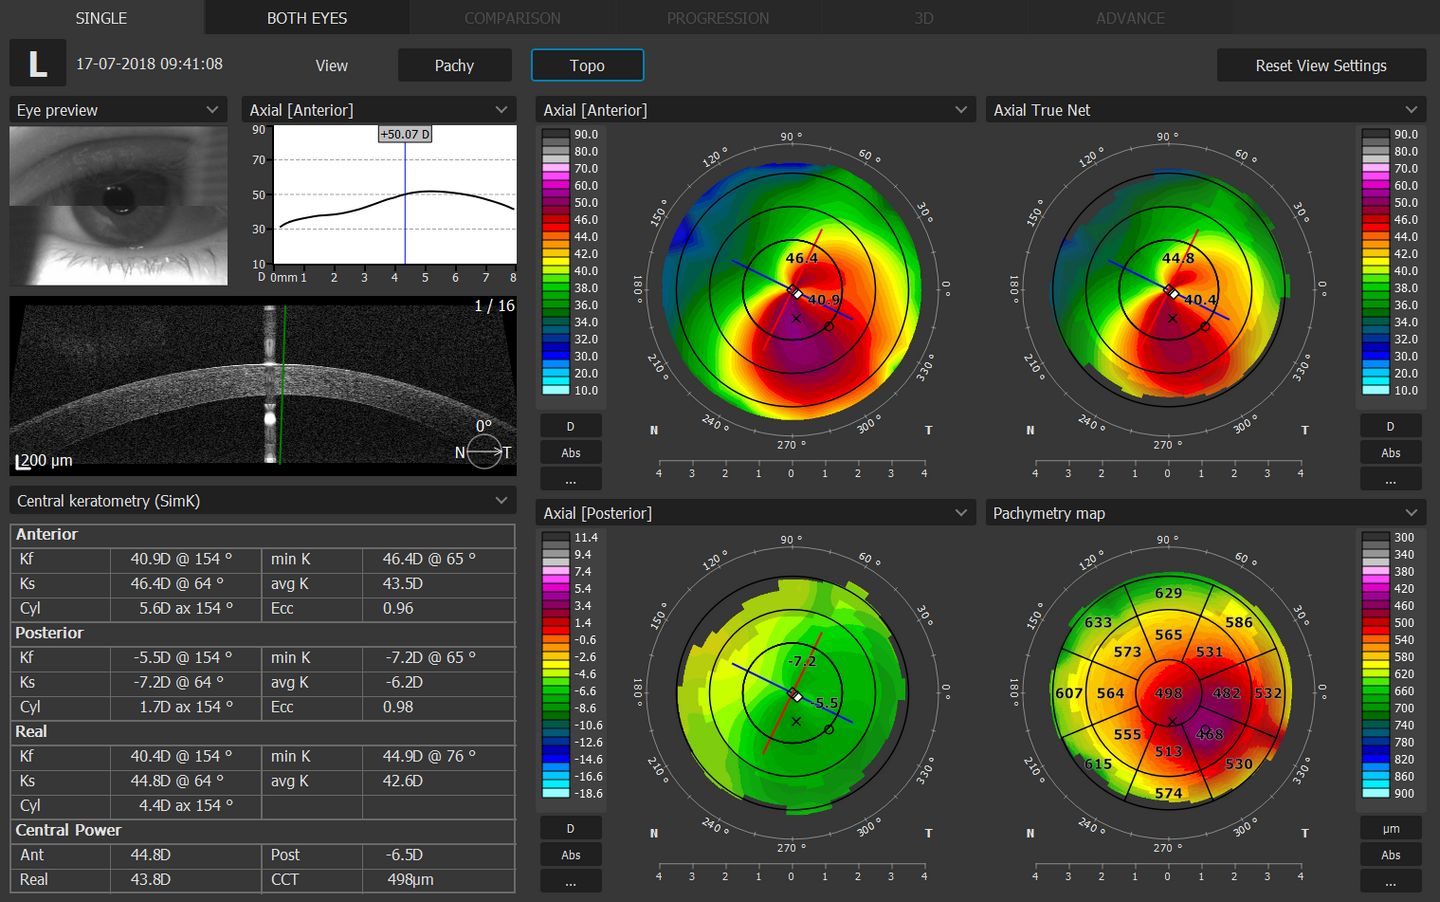
Task: Click the red 50.0 color on Axial Anterior scale
Action: (x=555, y=203)
